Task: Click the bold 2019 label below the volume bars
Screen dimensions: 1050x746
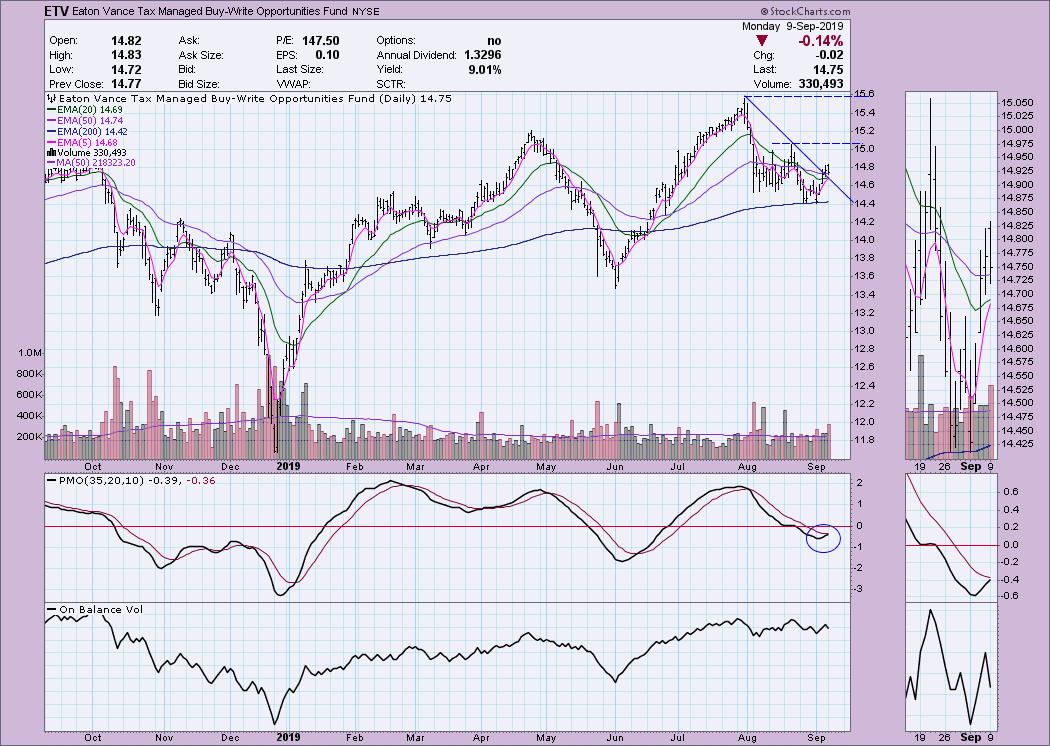Action: pos(289,466)
